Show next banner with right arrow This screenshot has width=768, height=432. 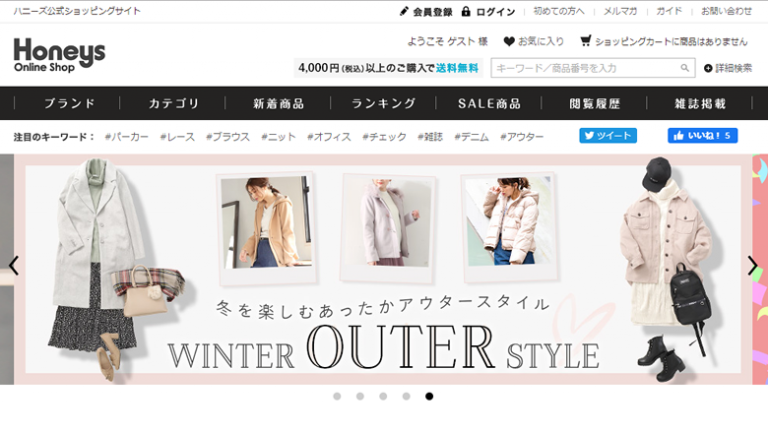click(x=752, y=266)
